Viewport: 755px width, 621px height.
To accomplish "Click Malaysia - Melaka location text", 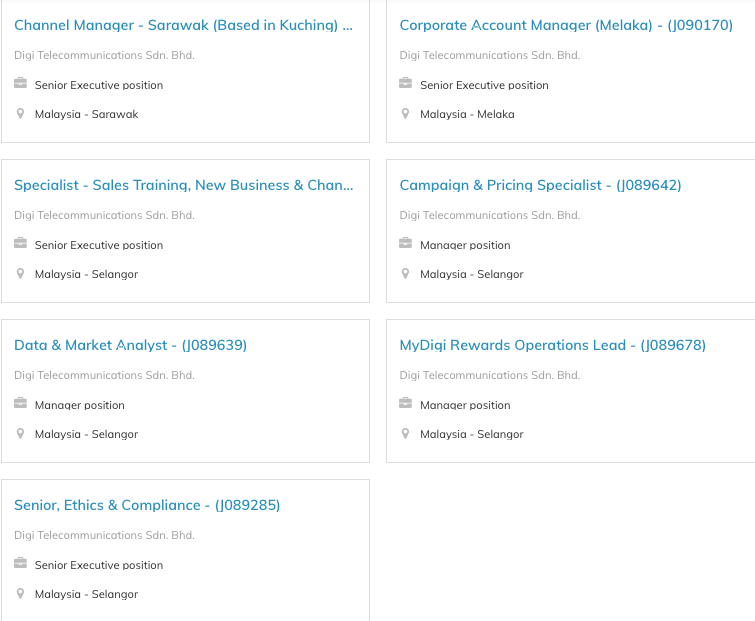I will coord(467,114).
